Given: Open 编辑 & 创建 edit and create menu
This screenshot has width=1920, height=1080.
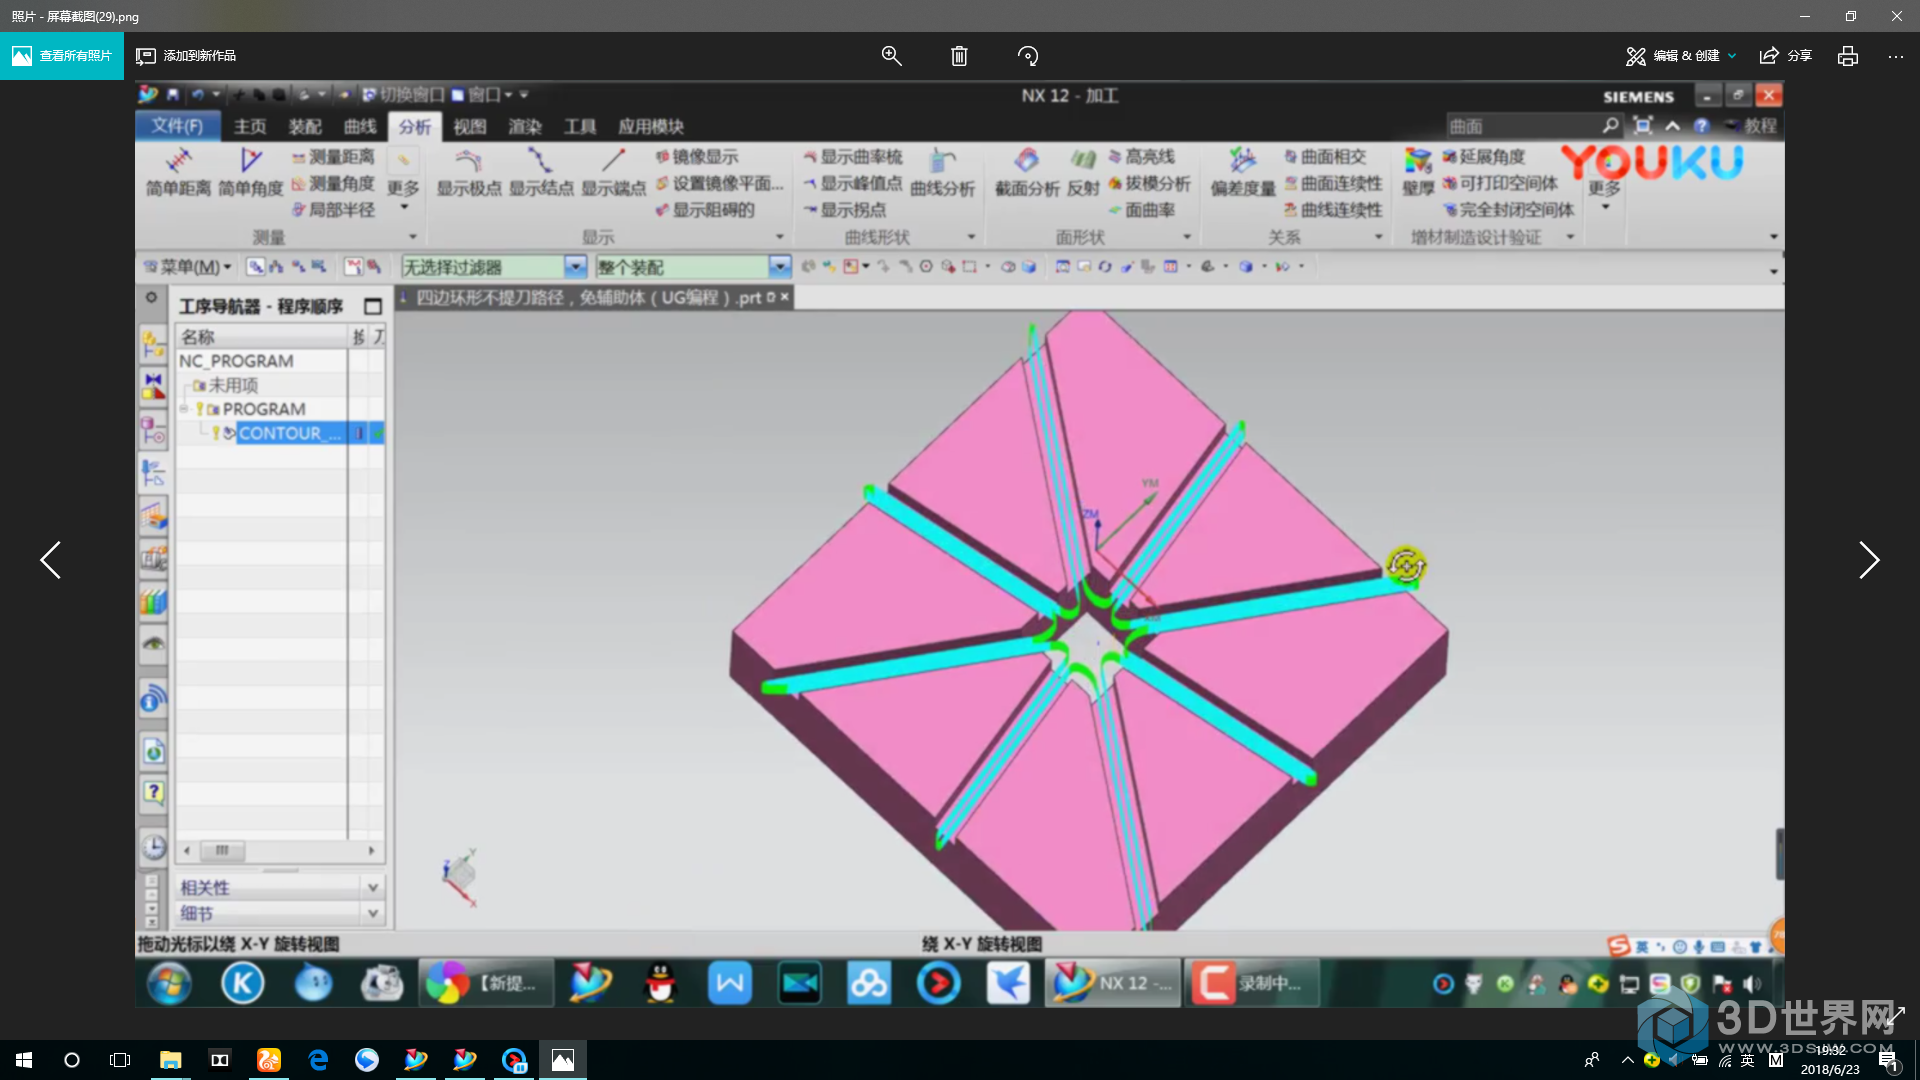Looking at the screenshot, I should pos(1682,56).
